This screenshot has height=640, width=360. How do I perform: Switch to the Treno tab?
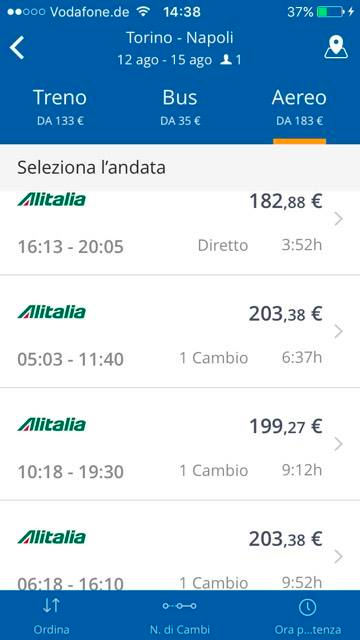[x=60, y=107]
